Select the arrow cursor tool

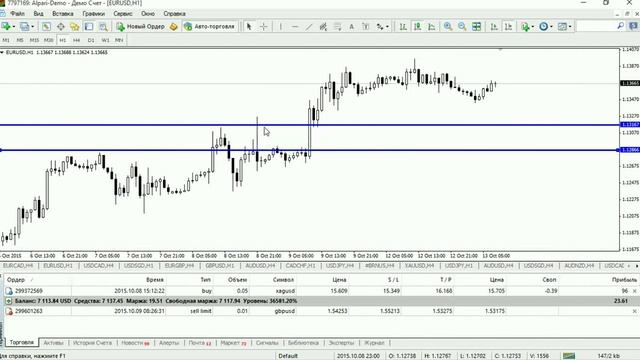pos(249,27)
